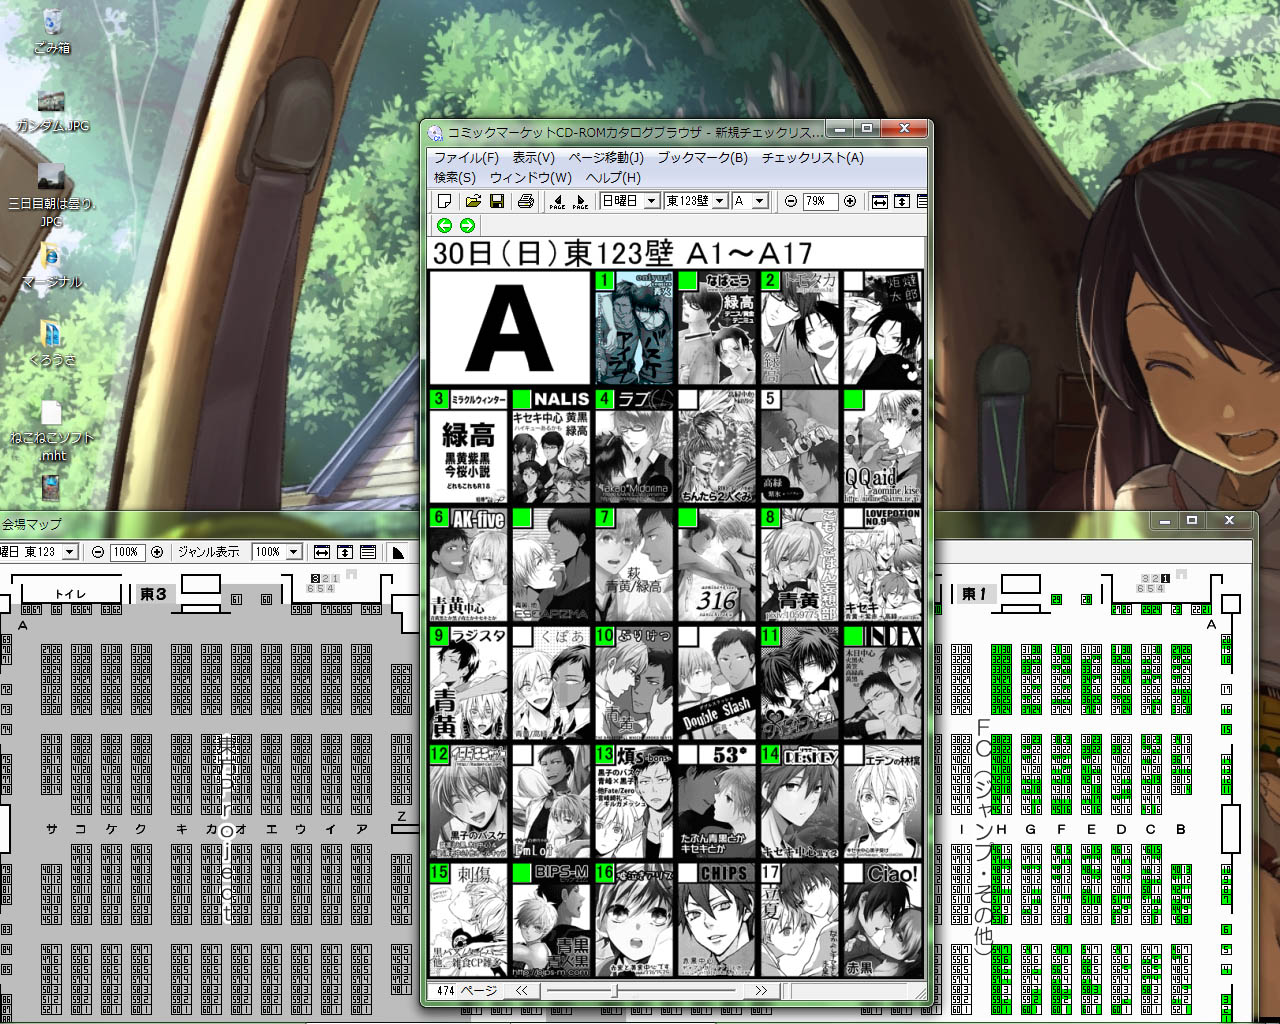The width and height of the screenshot is (1280, 1024).
Task: Fit catalog page to window height
Action: pos(902,201)
